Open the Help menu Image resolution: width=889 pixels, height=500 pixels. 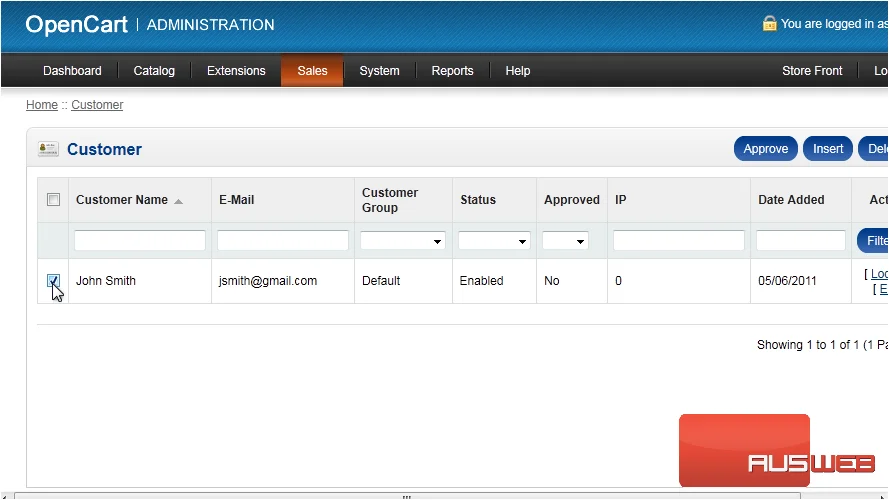(518, 71)
